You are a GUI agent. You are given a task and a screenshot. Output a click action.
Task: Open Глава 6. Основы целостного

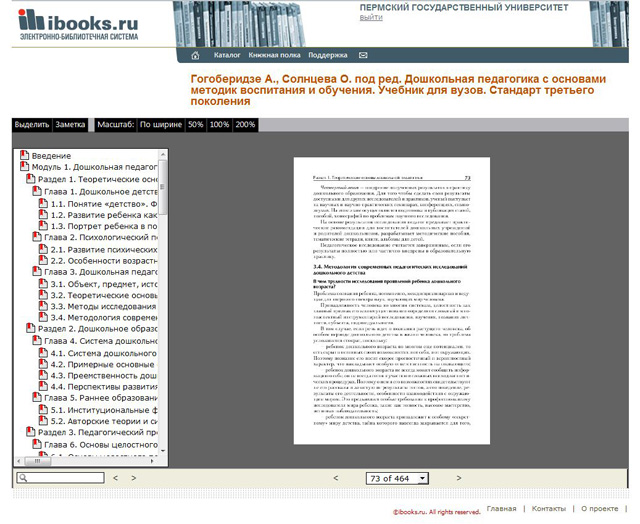100,444
